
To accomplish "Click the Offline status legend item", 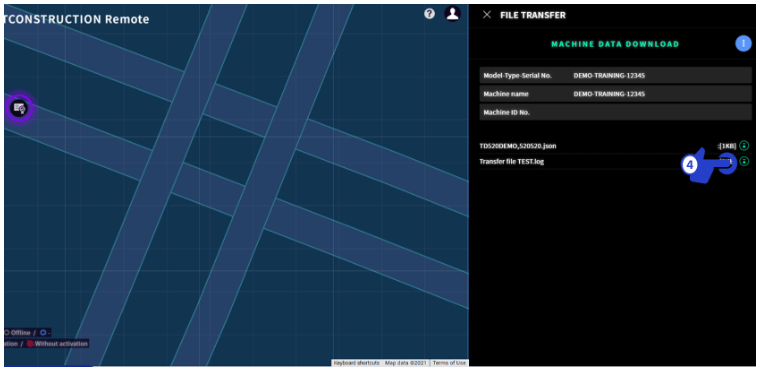I will [x=17, y=333].
